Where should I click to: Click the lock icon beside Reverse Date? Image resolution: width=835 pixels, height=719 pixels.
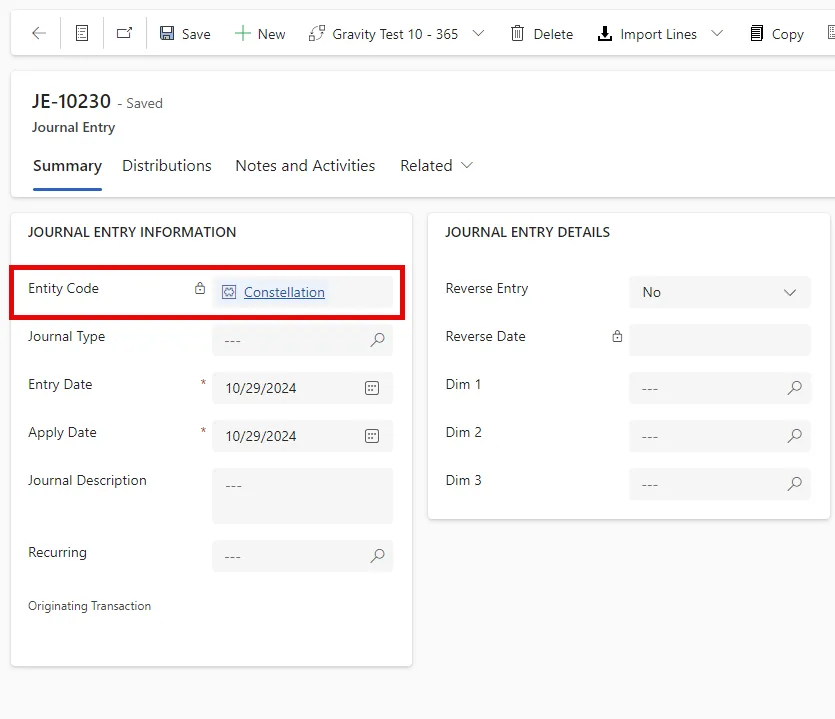[617, 336]
